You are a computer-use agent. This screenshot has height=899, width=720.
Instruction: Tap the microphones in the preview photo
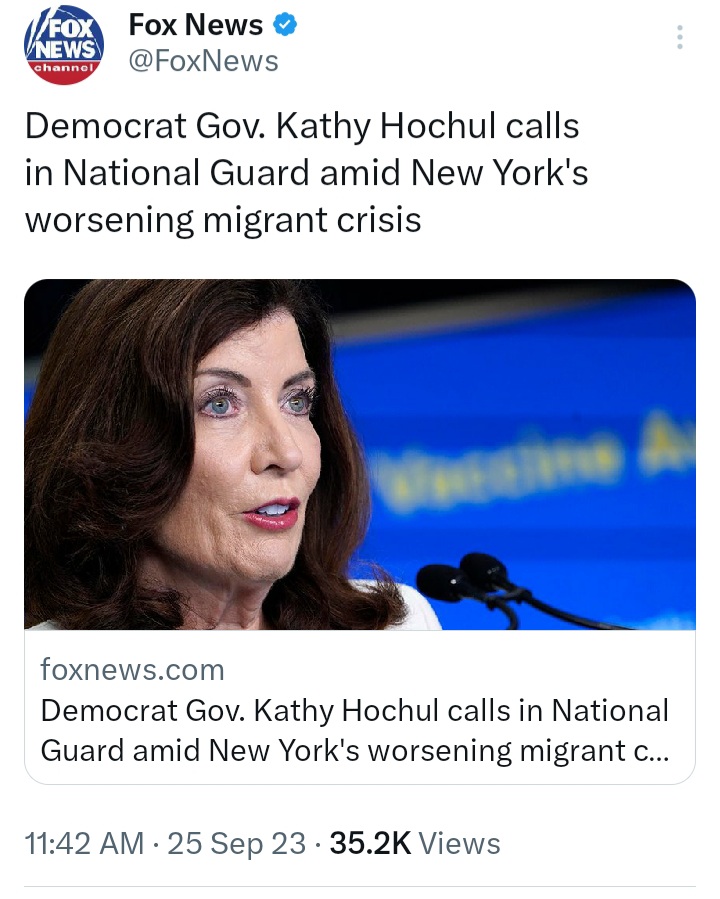[x=470, y=578]
